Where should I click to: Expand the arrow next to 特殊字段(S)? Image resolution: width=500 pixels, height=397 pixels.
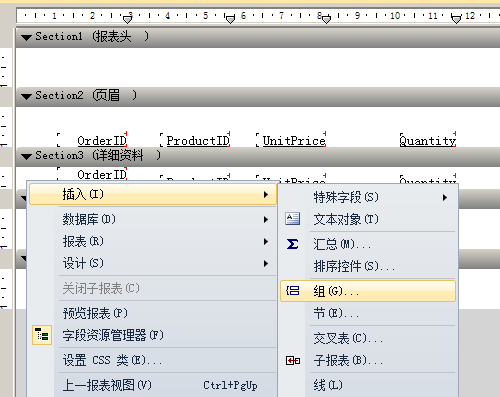[x=445, y=198]
